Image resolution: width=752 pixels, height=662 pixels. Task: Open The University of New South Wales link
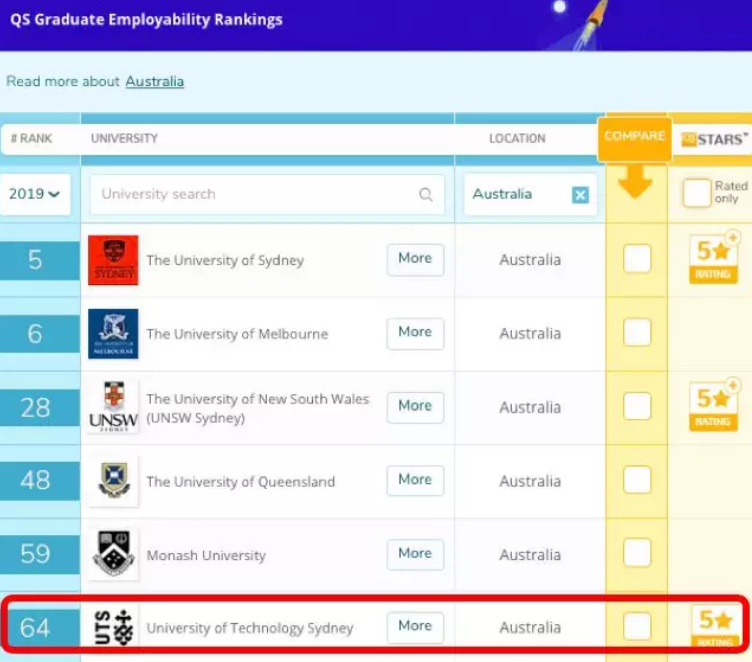(258, 408)
